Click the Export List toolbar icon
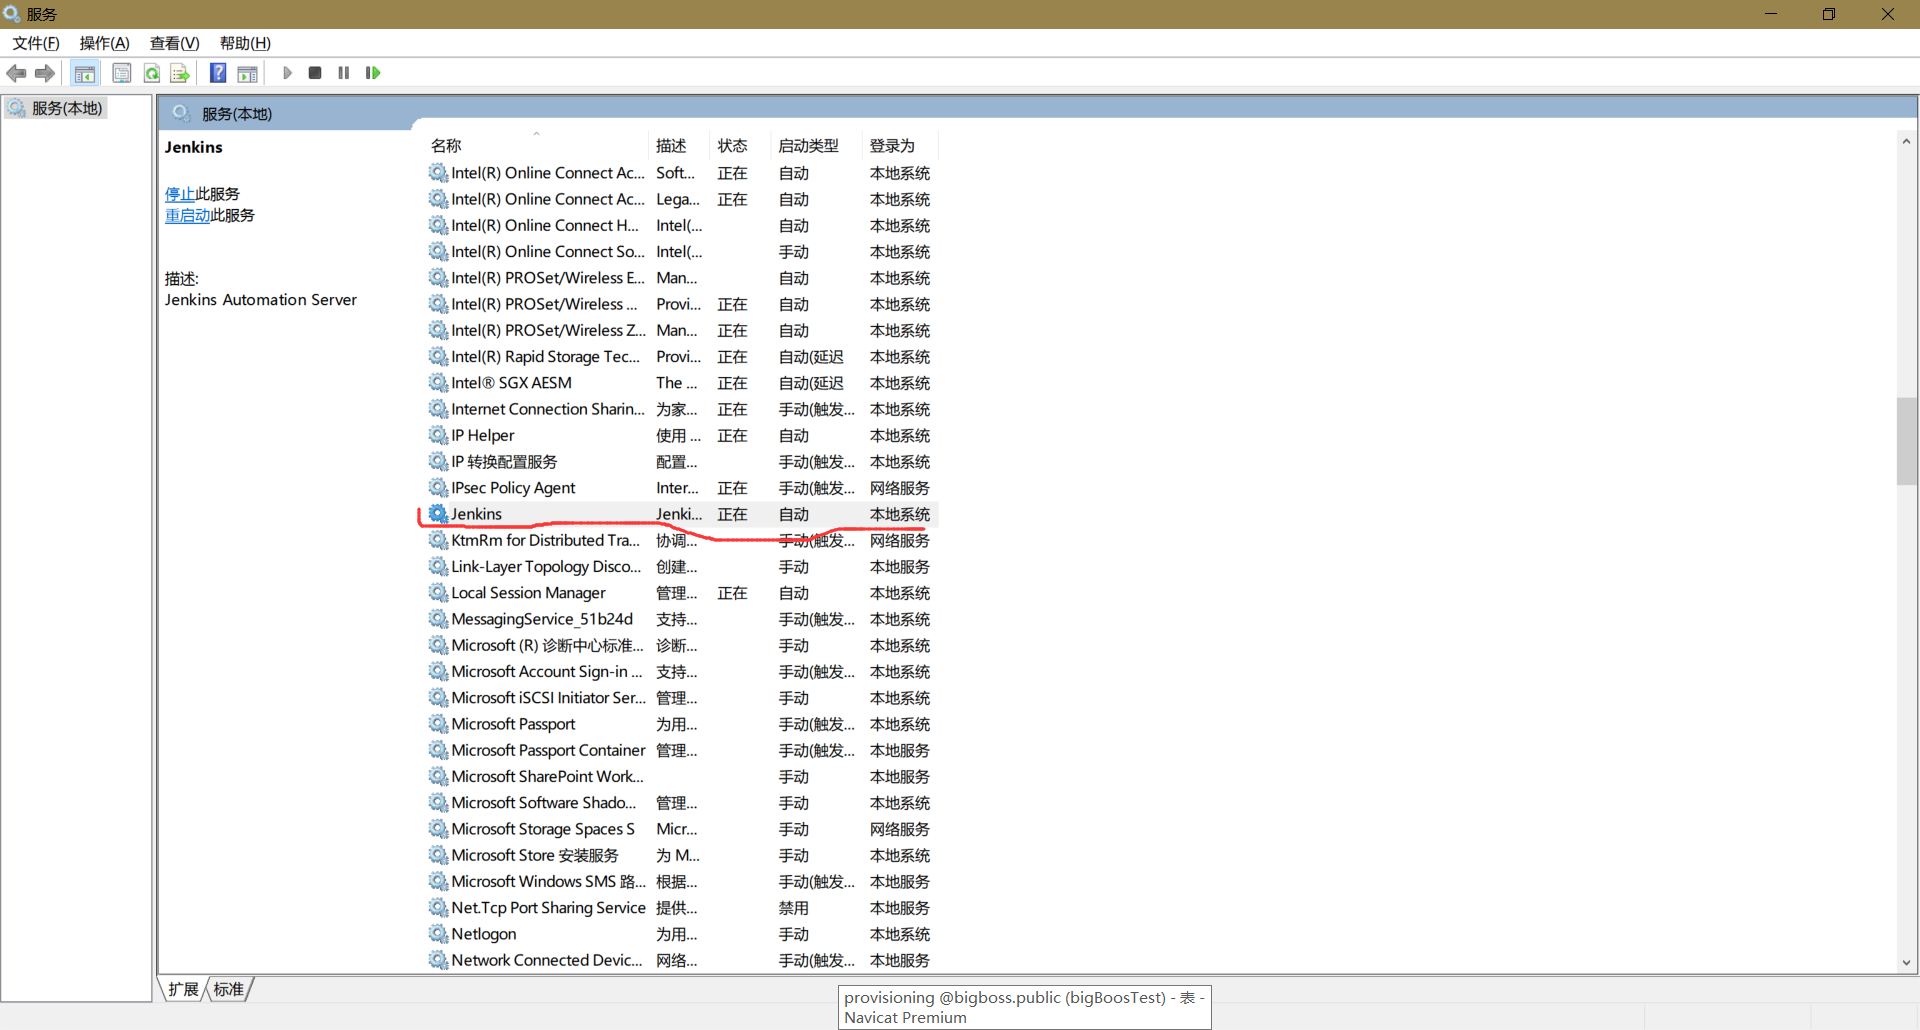The height and width of the screenshot is (1030, 1920). (180, 73)
